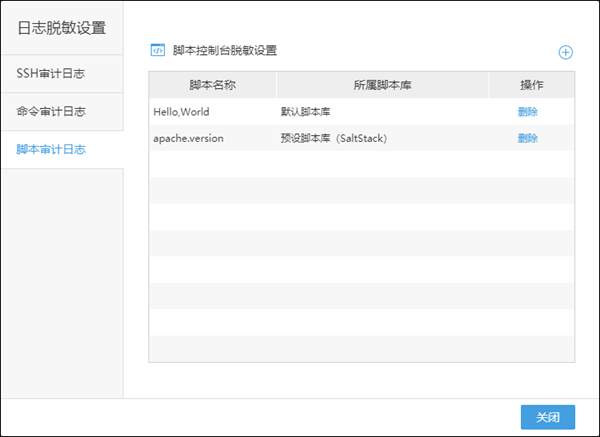
Task: Click the 默认脚本库 library cell
Action: tap(306, 111)
